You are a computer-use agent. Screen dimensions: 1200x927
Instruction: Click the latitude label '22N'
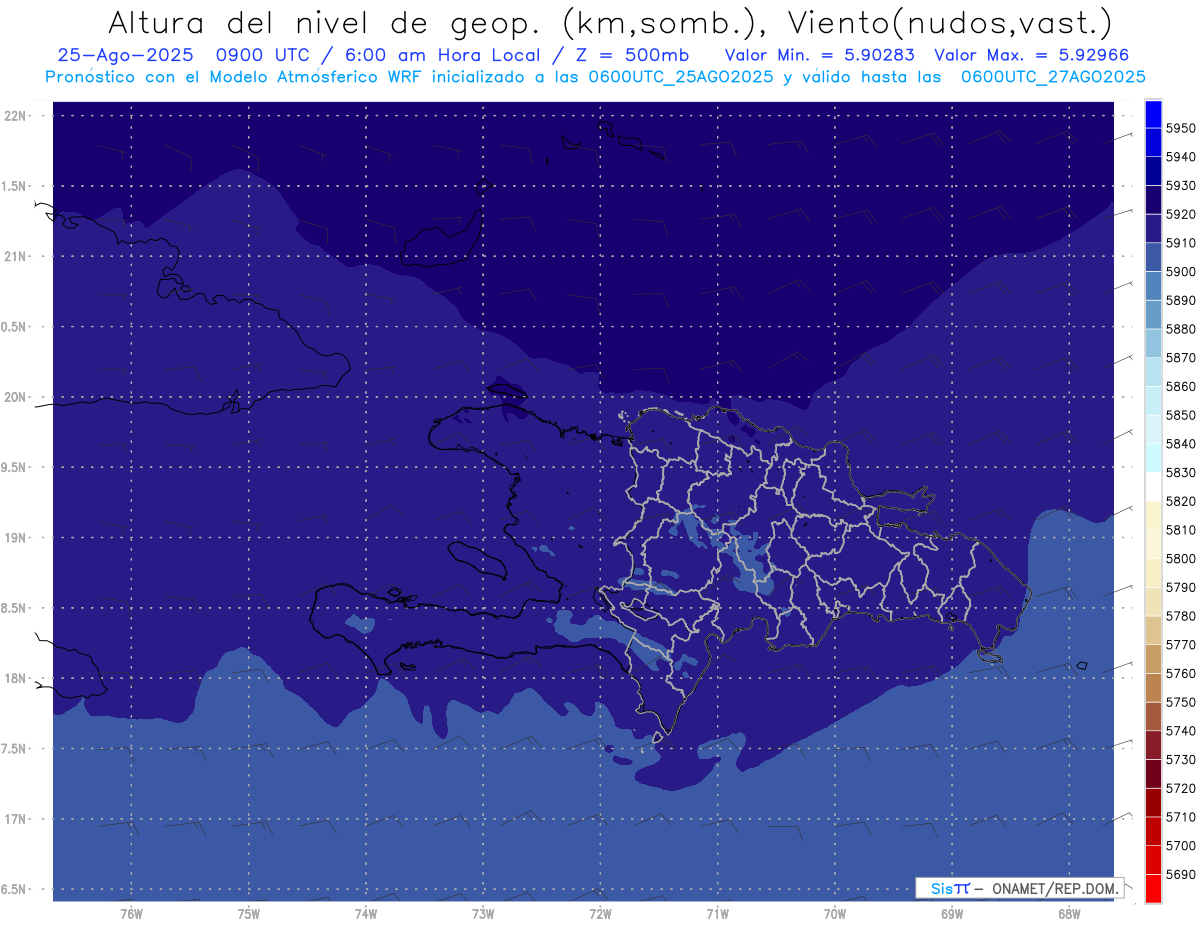tap(15, 116)
